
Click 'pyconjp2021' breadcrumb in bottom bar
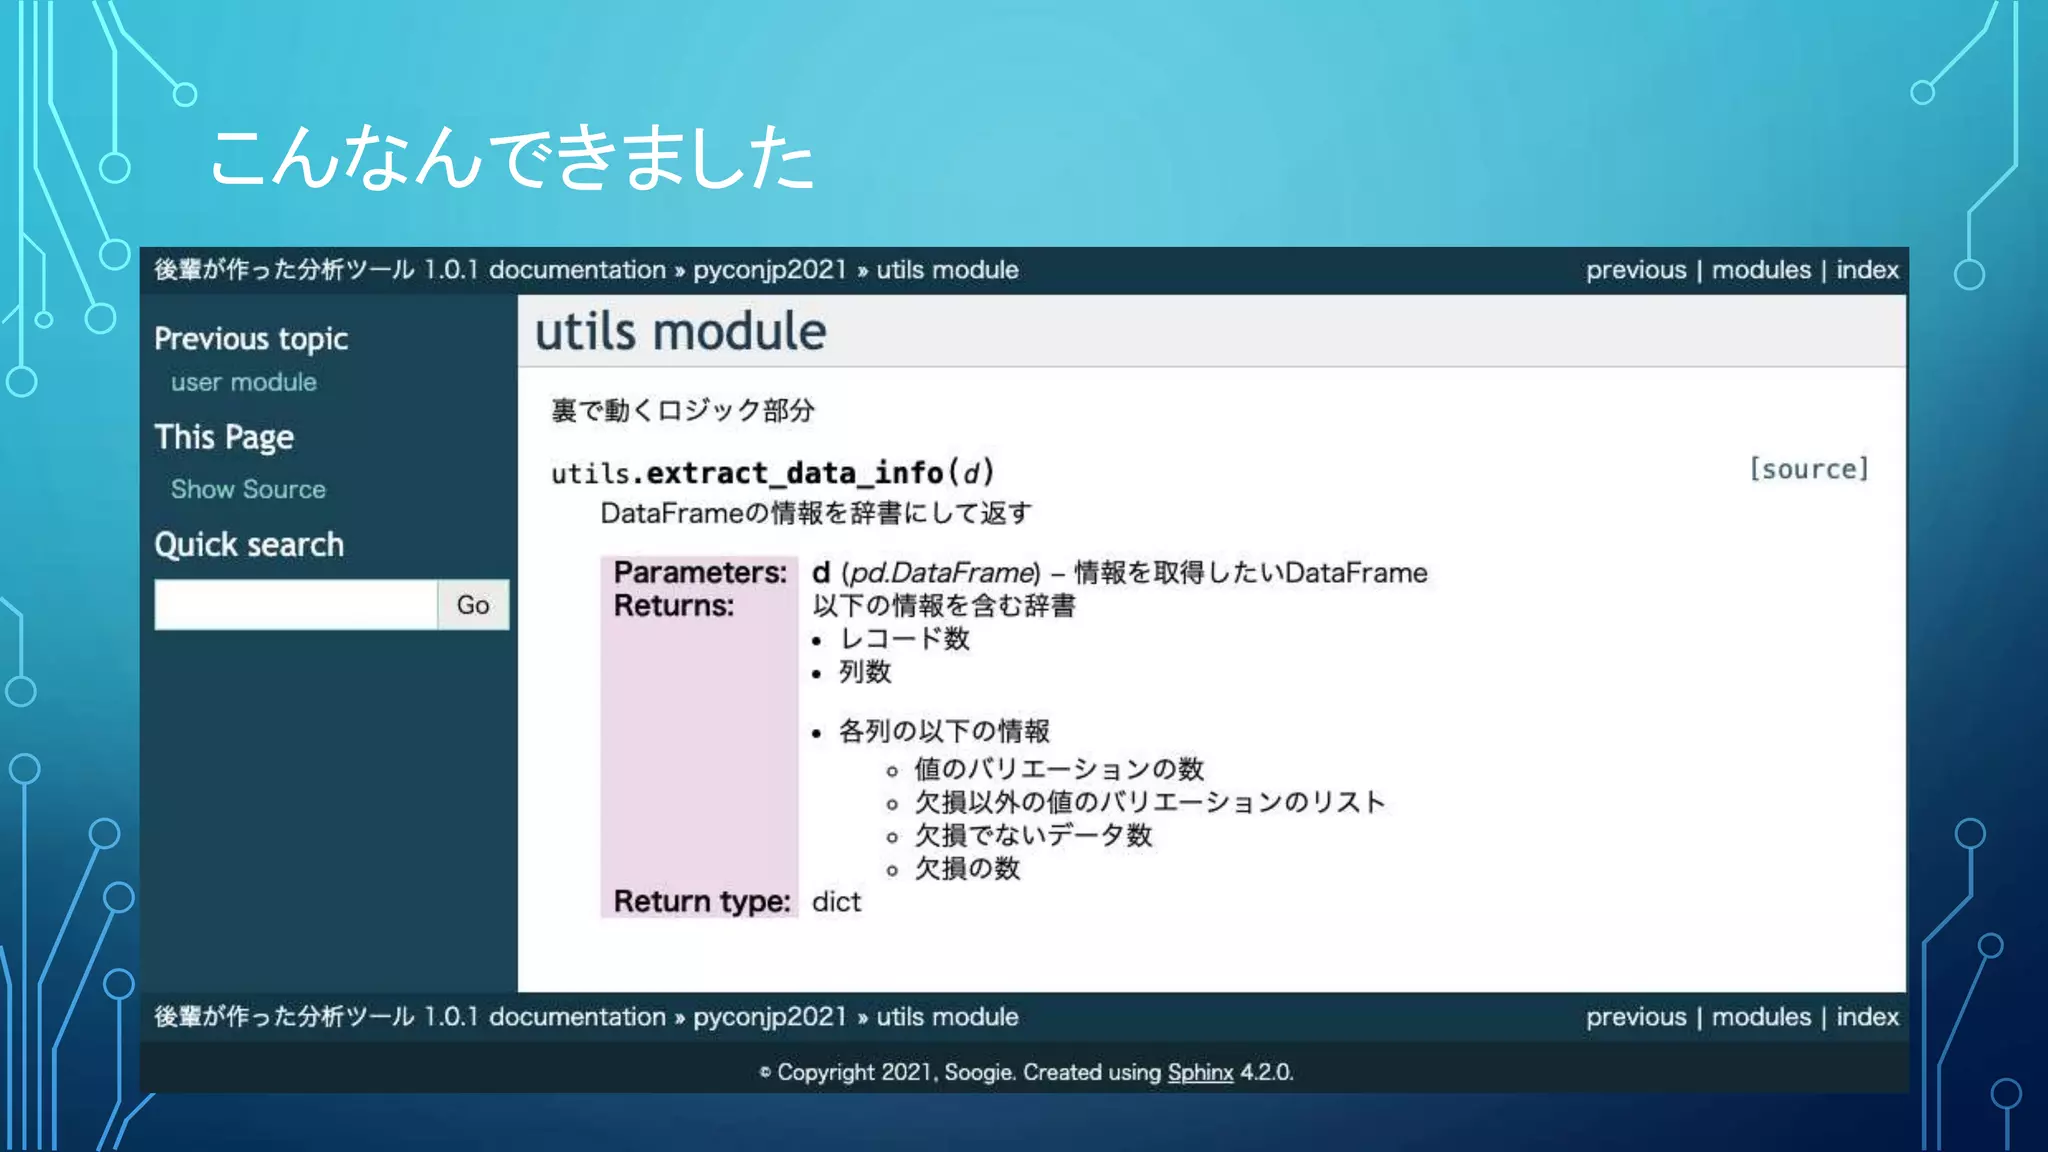(x=769, y=1017)
